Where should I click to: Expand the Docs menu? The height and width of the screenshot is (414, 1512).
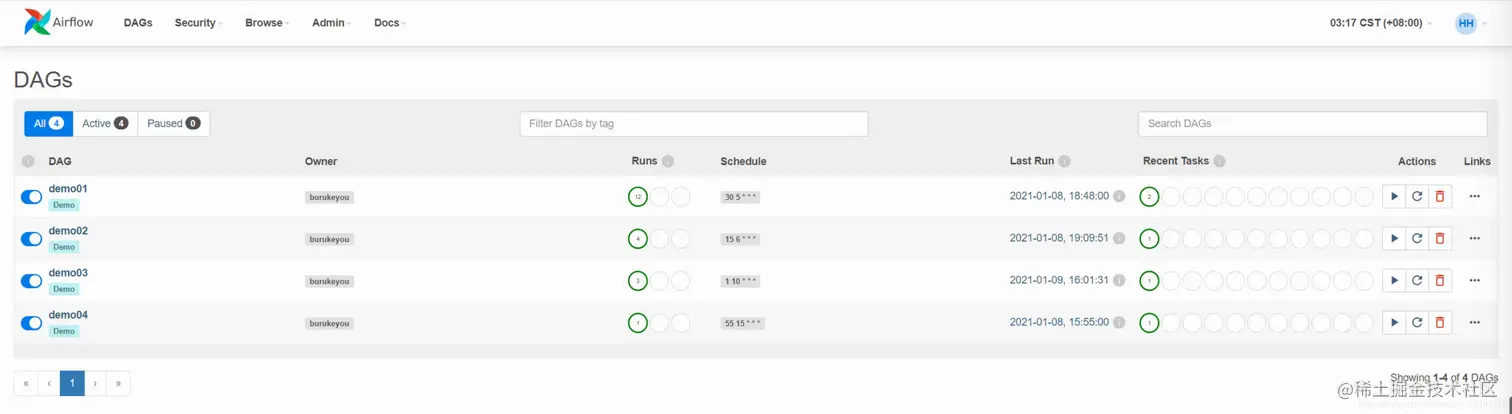point(390,23)
